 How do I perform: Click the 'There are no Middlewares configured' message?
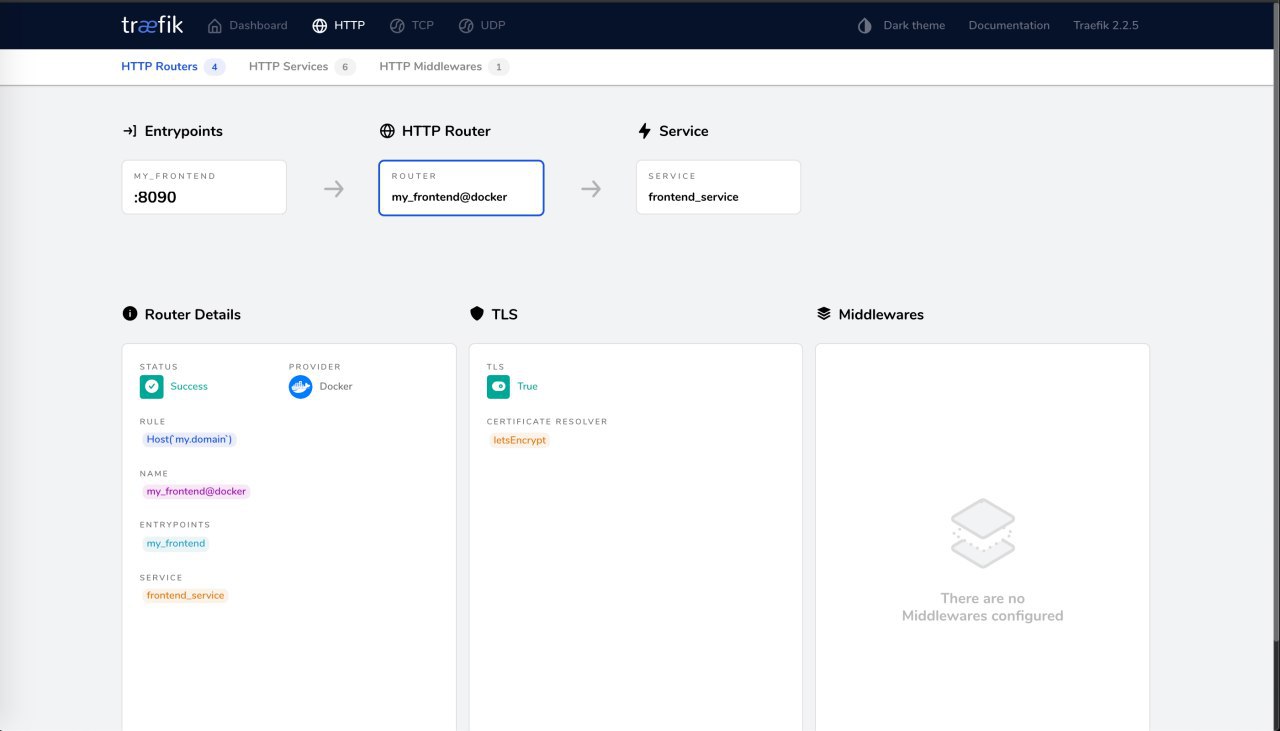click(x=982, y=607)
